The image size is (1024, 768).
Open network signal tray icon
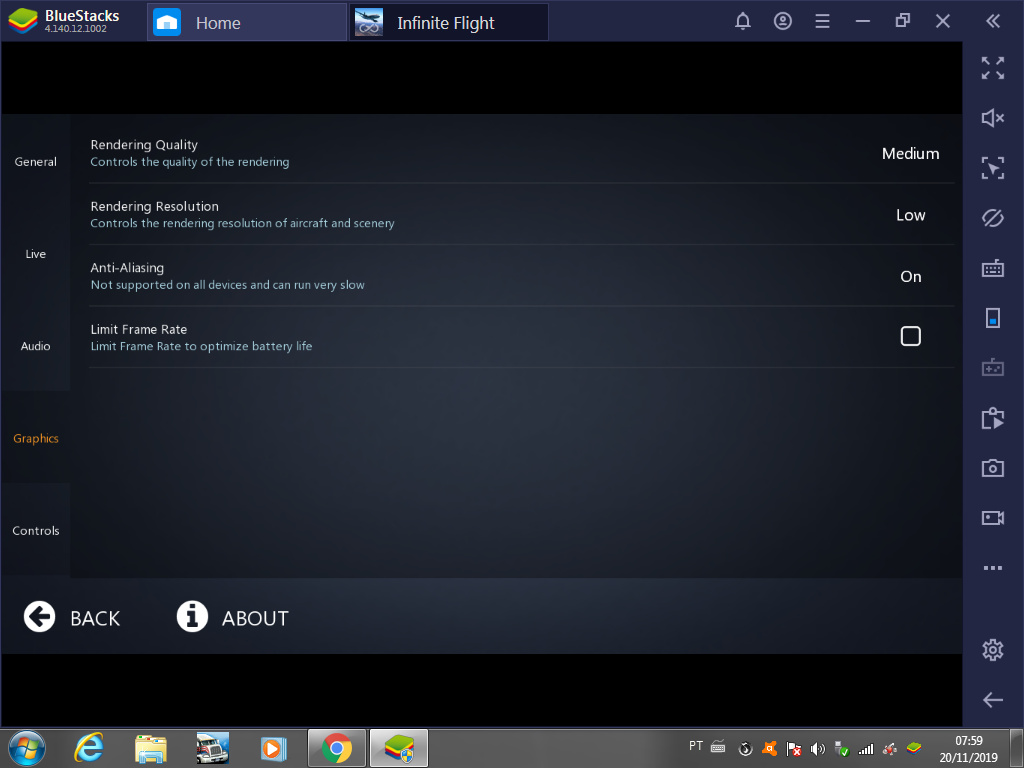[865, 748]
